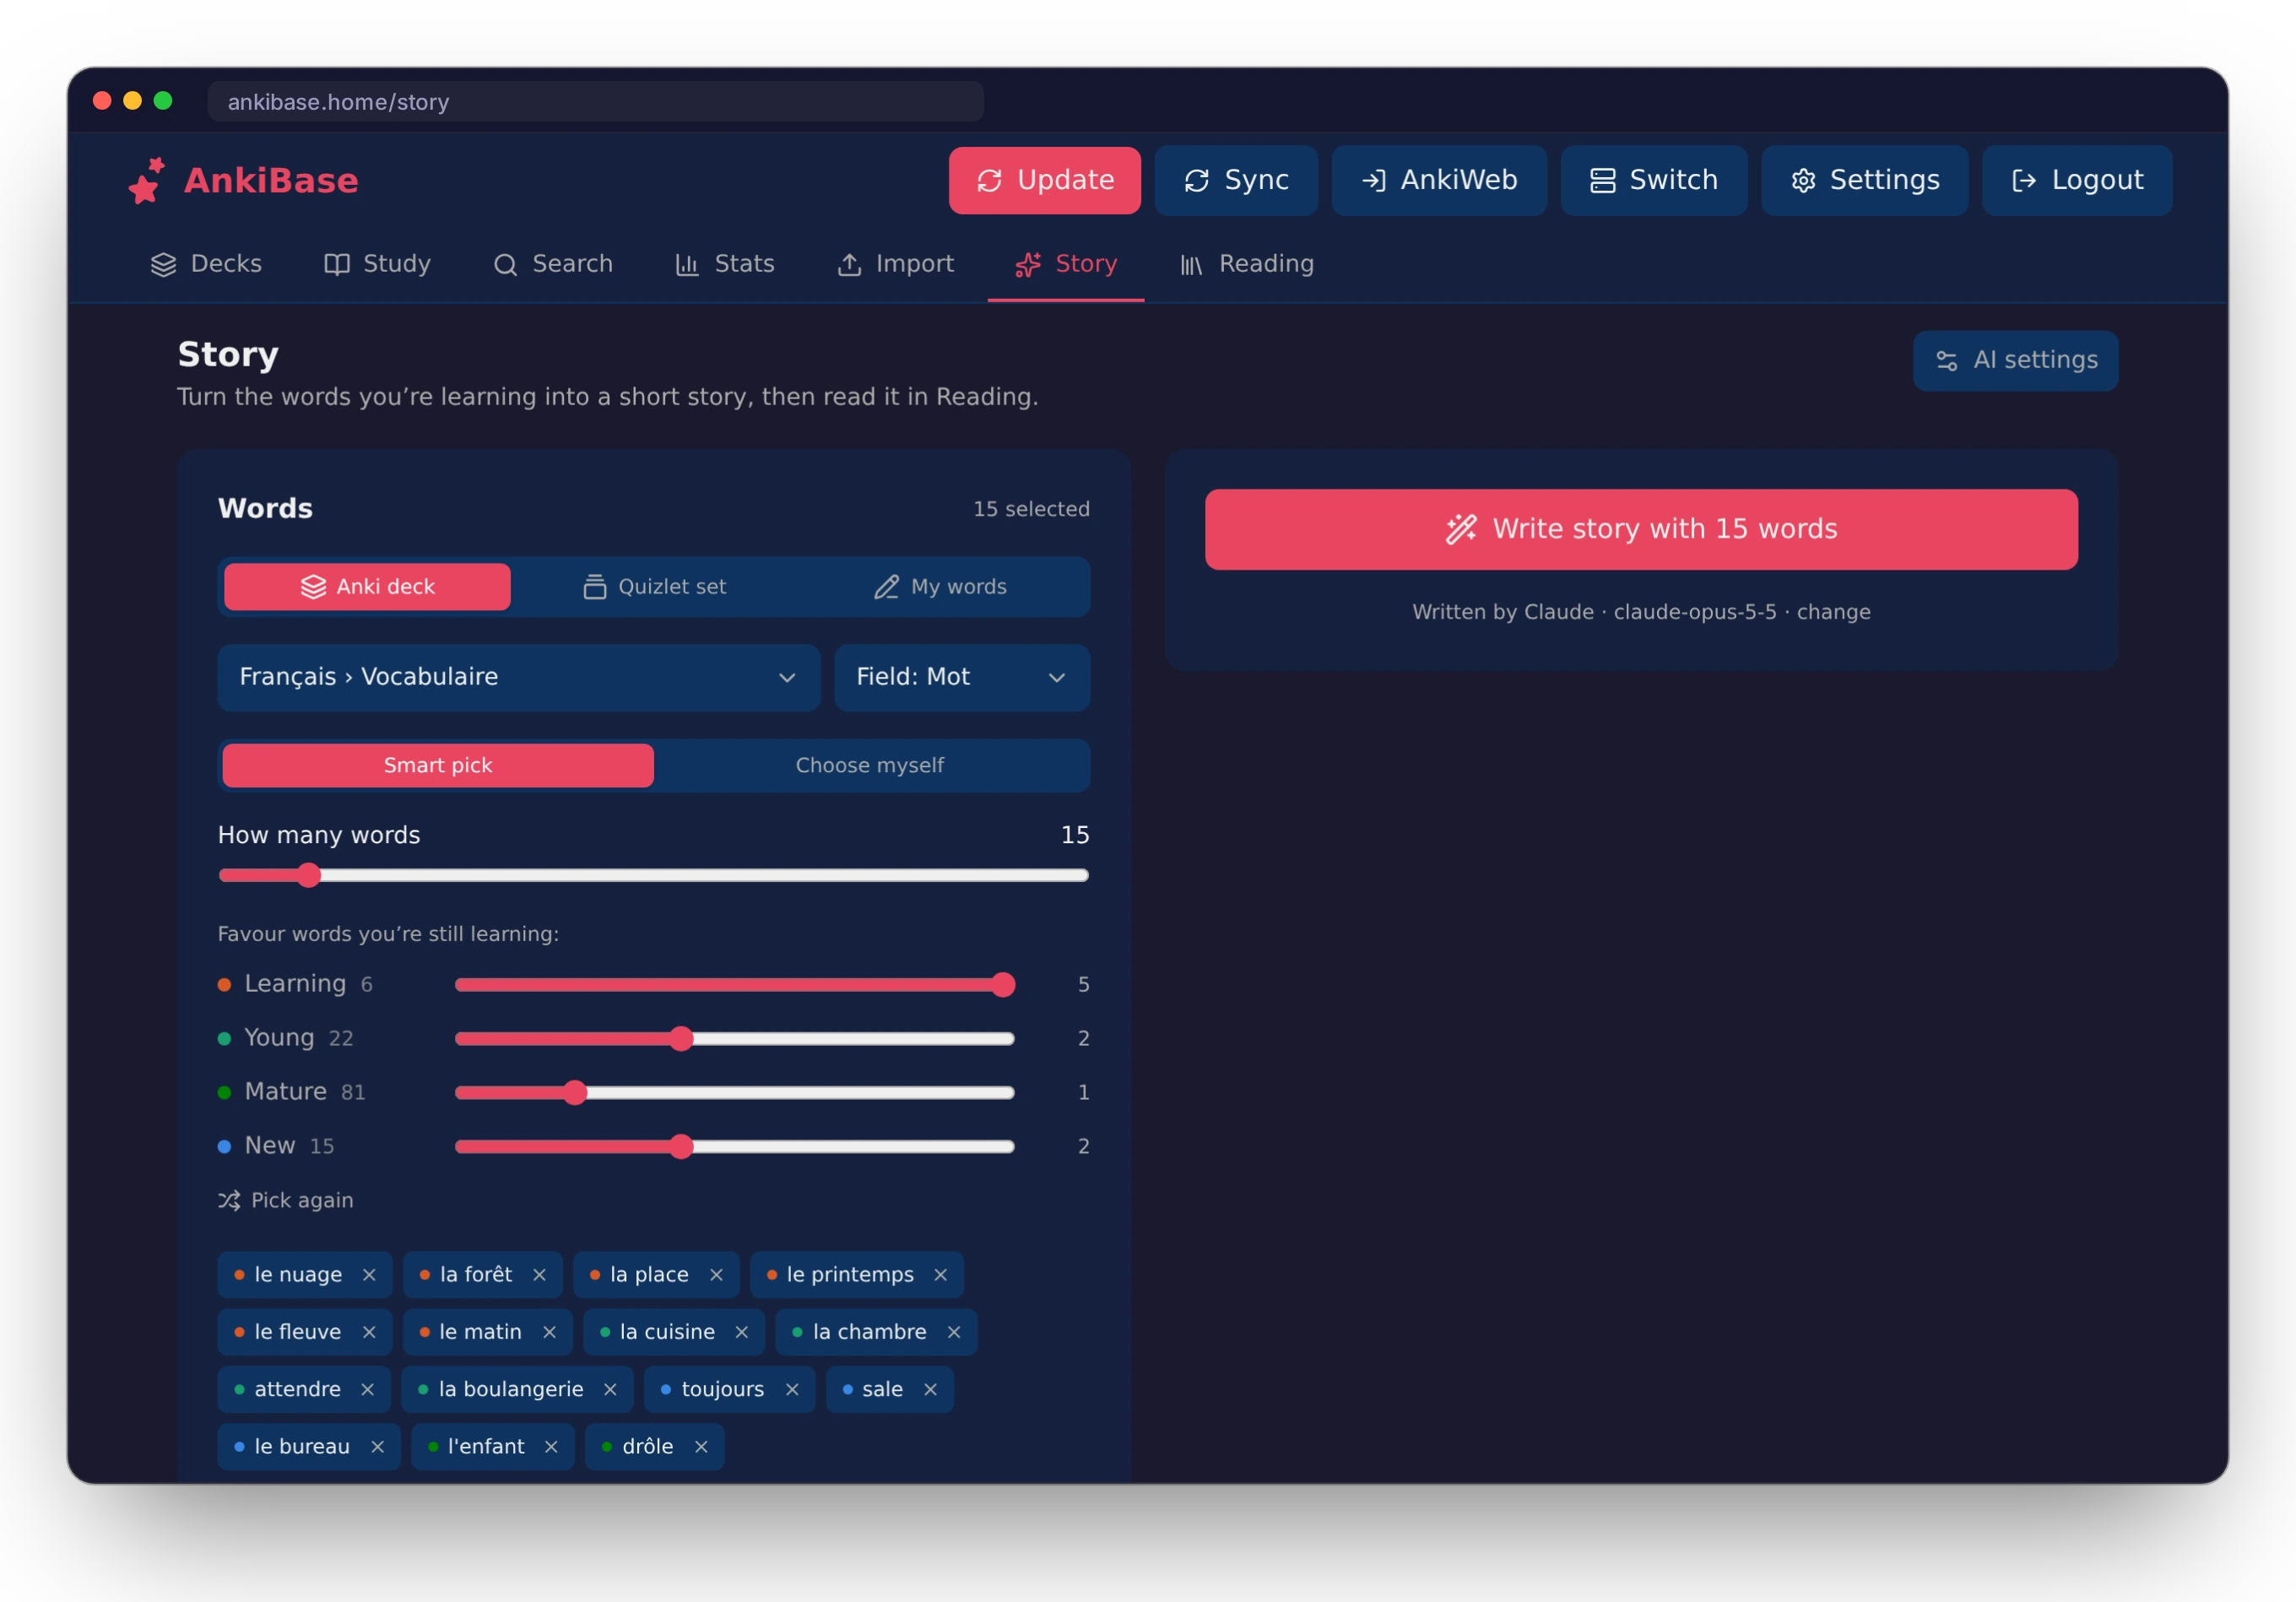Adjust the How many words slider
This screenshot has width=2296, height=1602.
pos(654,875)
